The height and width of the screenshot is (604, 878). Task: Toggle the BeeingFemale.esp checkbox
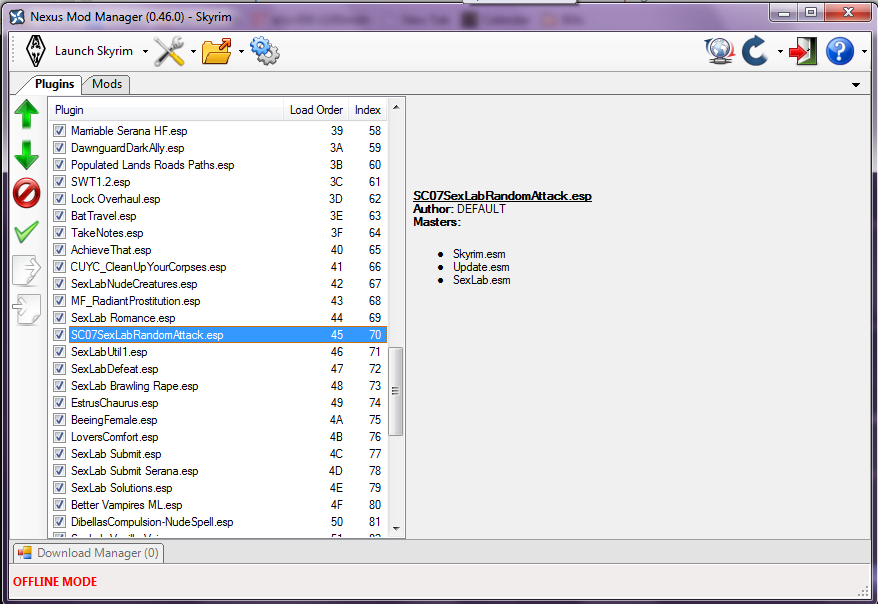coord(59,420)
